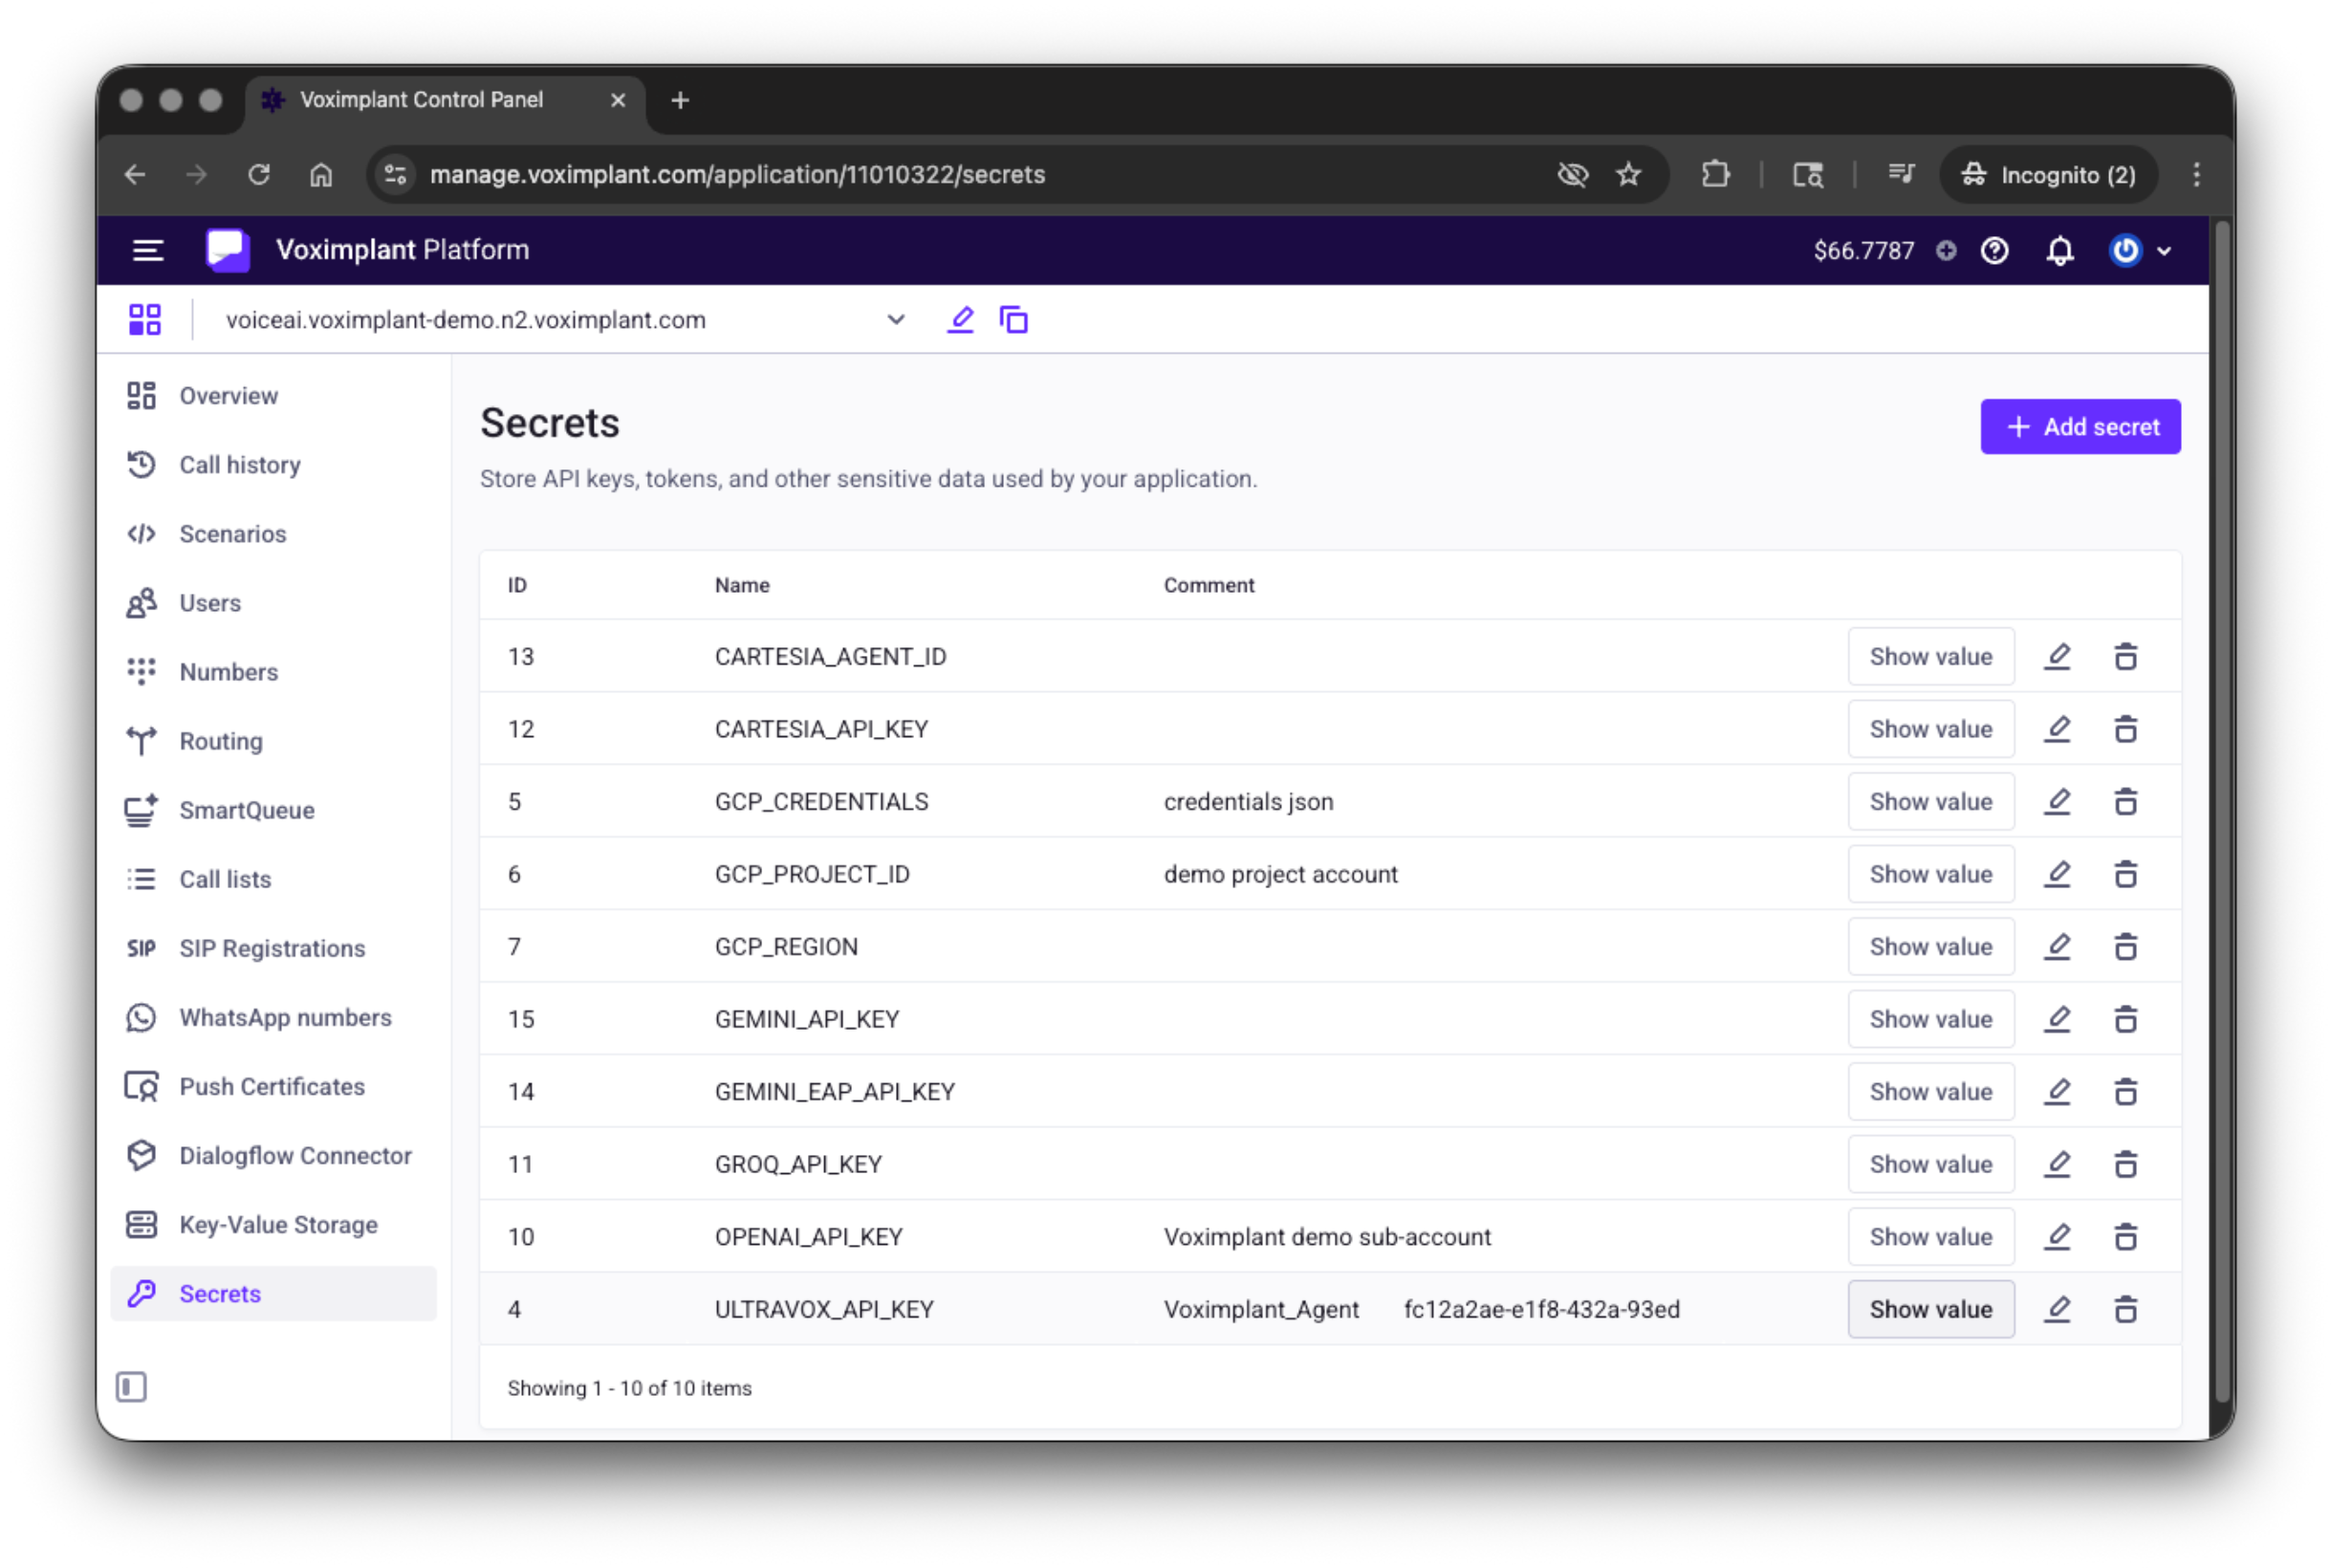This screenshot has height=1568, width=2331.
Task: Collapse the sidebar panel toggle
Action: tap(131, 1387)
